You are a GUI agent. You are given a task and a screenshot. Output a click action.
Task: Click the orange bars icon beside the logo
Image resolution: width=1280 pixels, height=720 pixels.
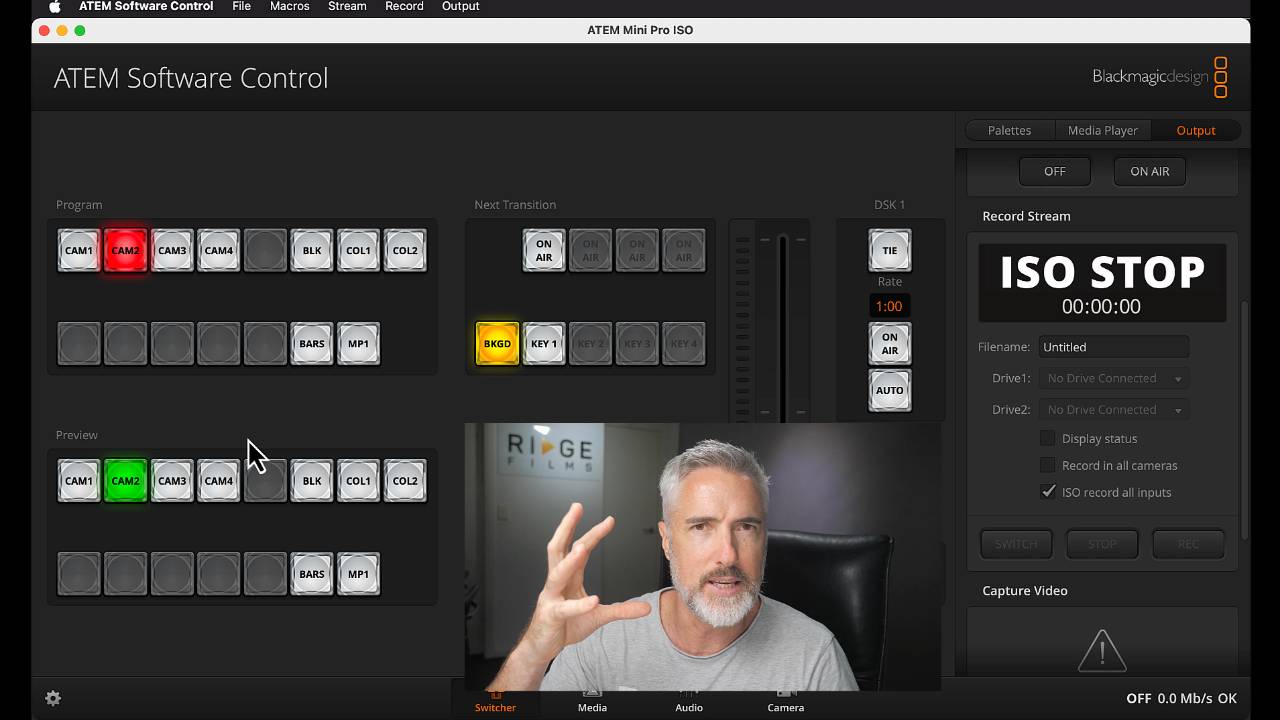tap(1220, 75)
